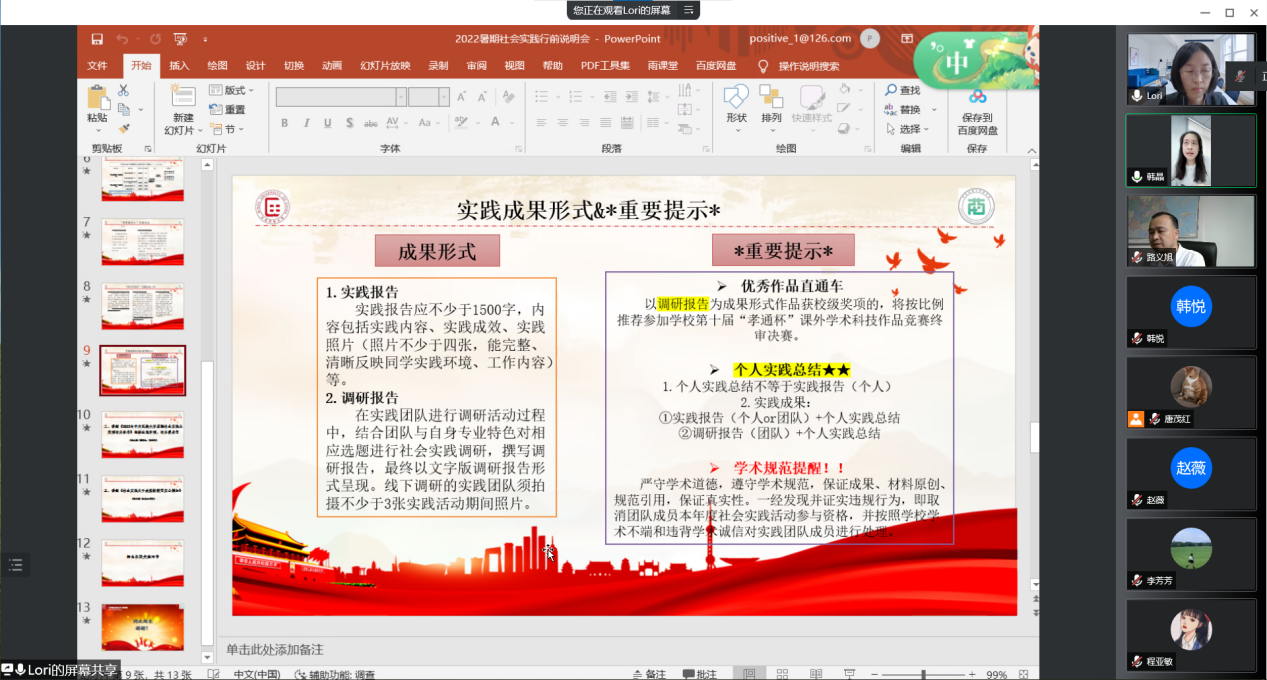This screenshot has height=680, width=1267.
Task: Expand the Select dropdown in editing group
Action: (910, 129)
